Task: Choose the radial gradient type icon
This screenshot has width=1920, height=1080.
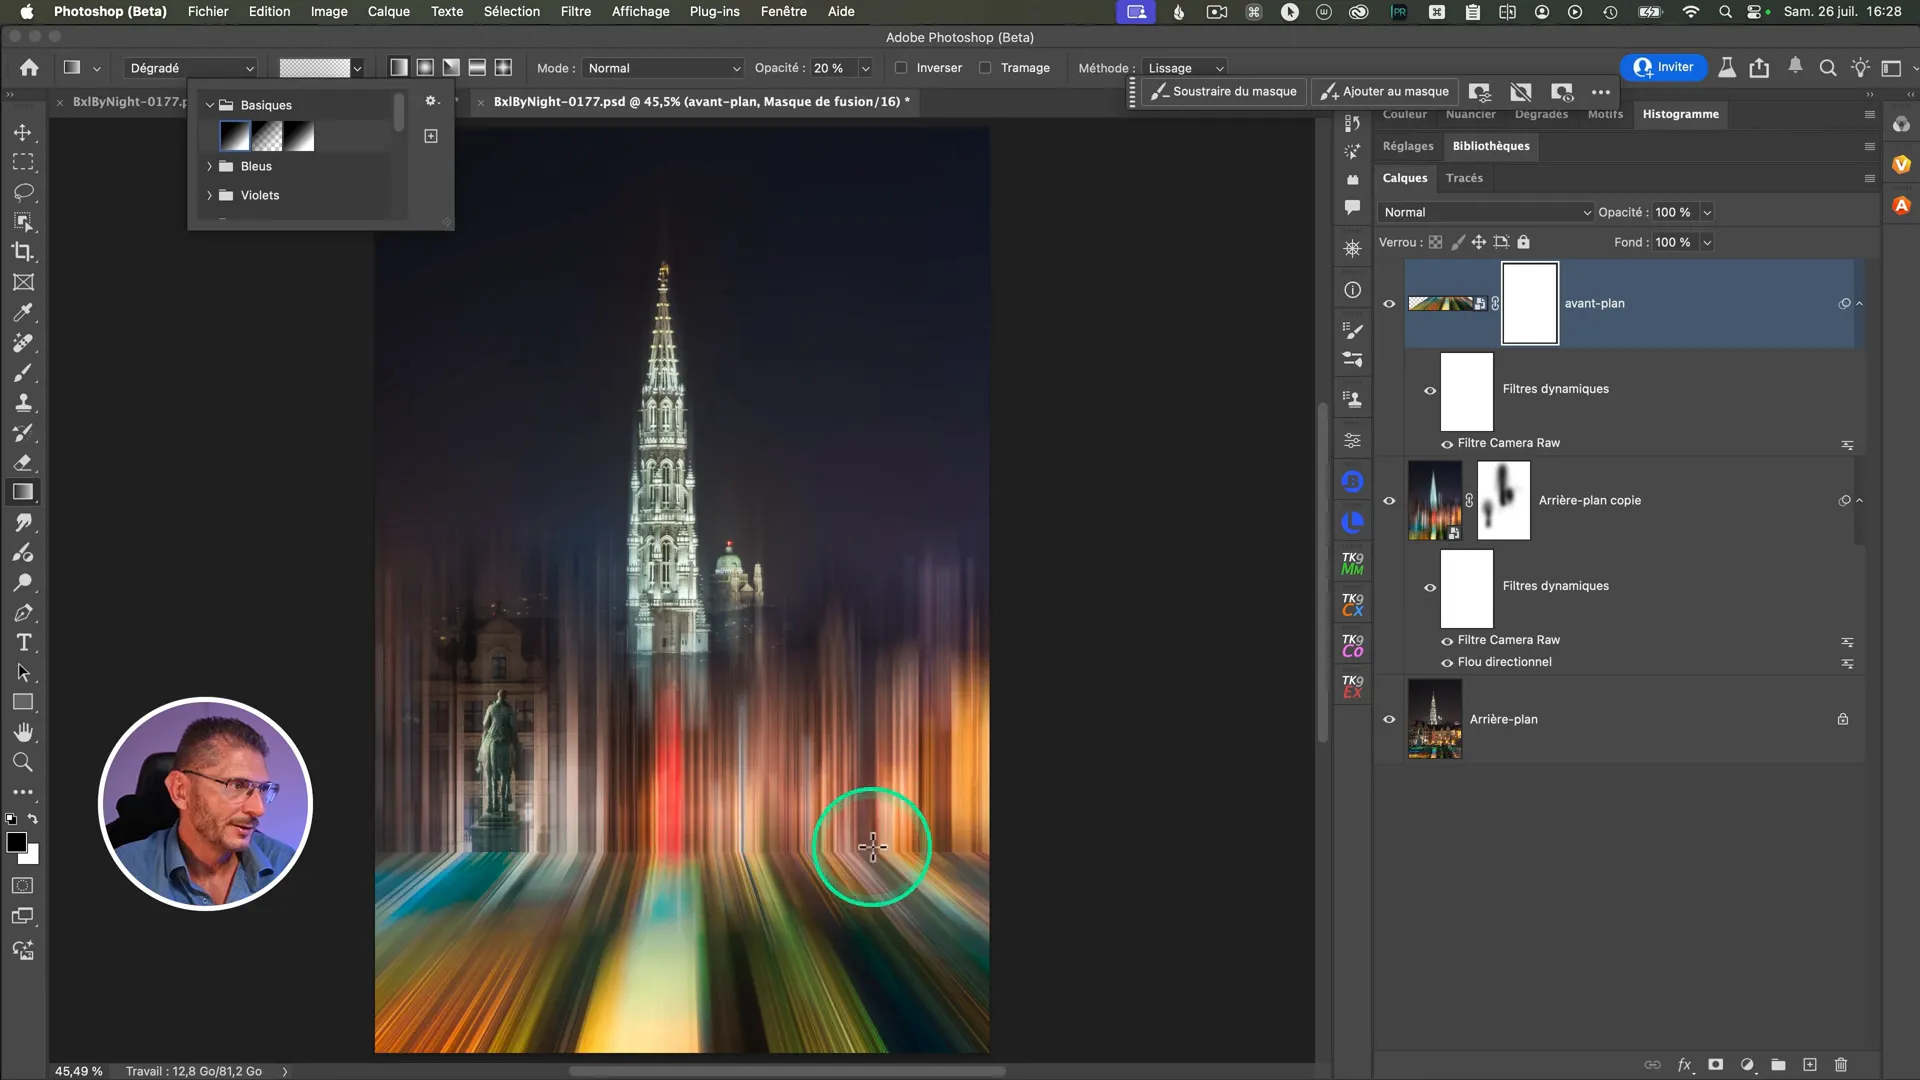Action: click(x=425, y=67)
